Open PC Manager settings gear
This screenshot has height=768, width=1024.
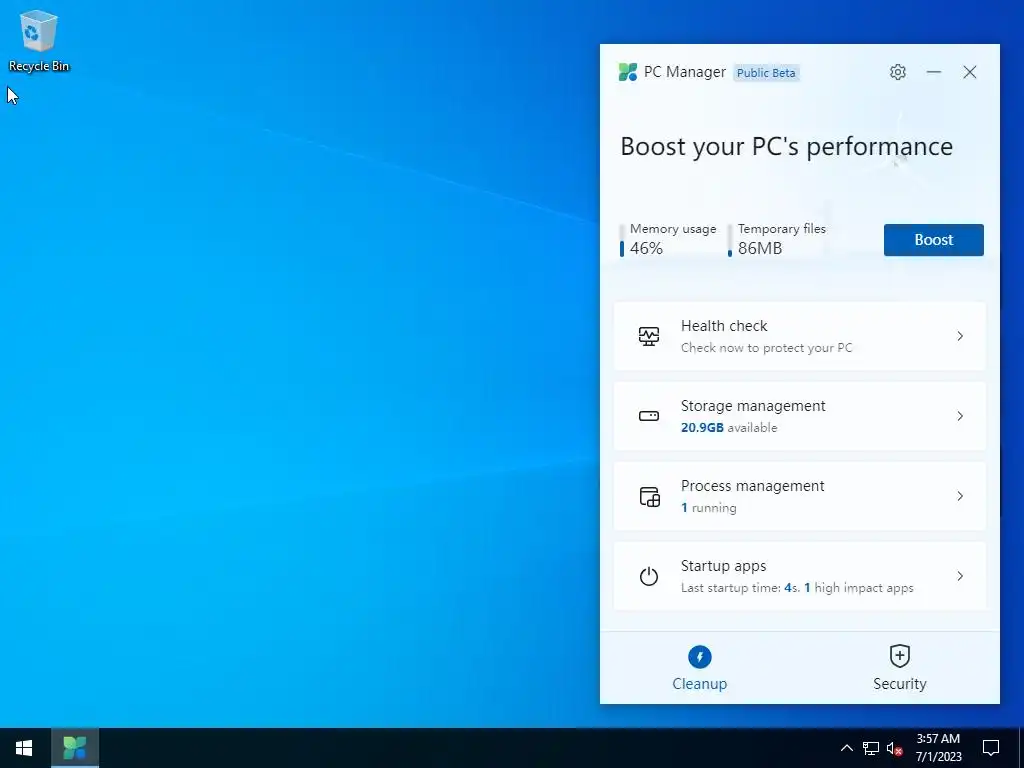(x=898, y=72)
